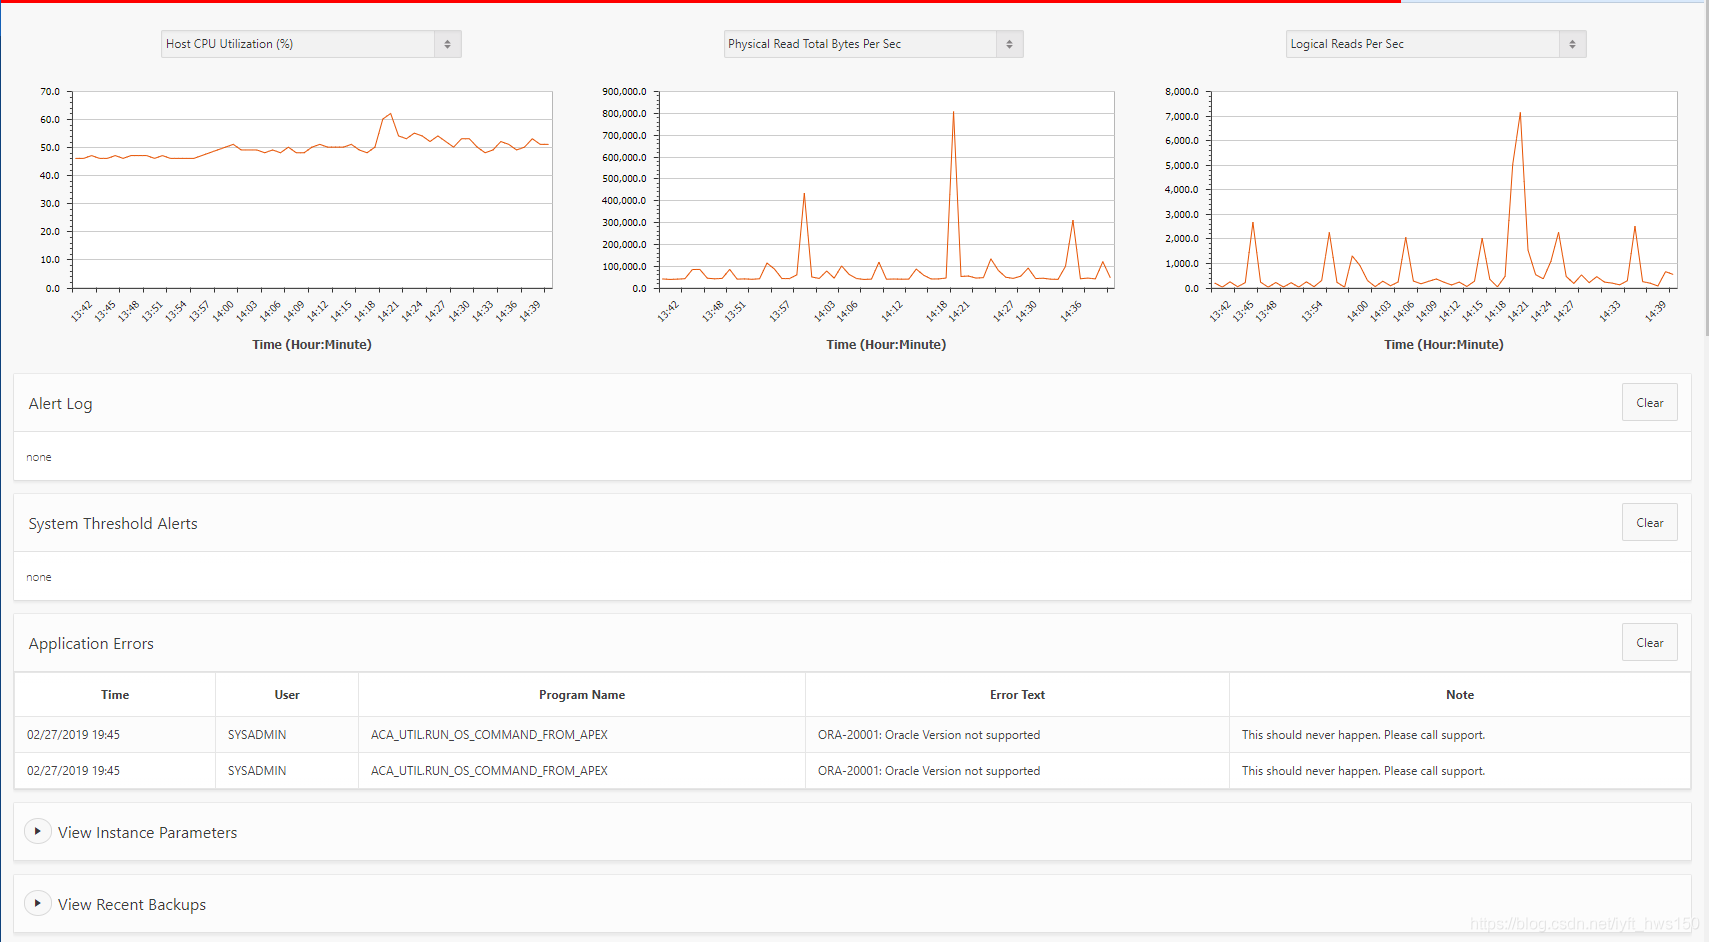Click the Time column header

(x=115, y=695)
